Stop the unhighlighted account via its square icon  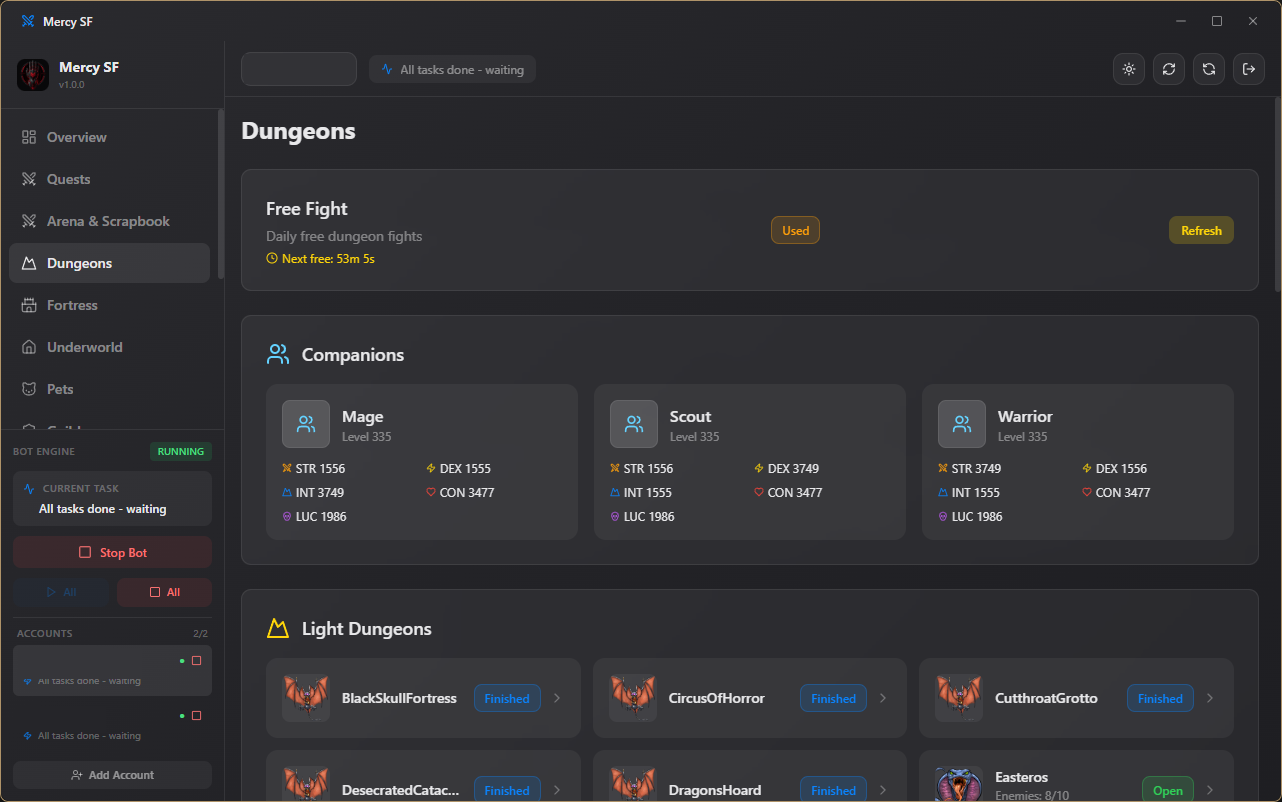pos(196,715)
